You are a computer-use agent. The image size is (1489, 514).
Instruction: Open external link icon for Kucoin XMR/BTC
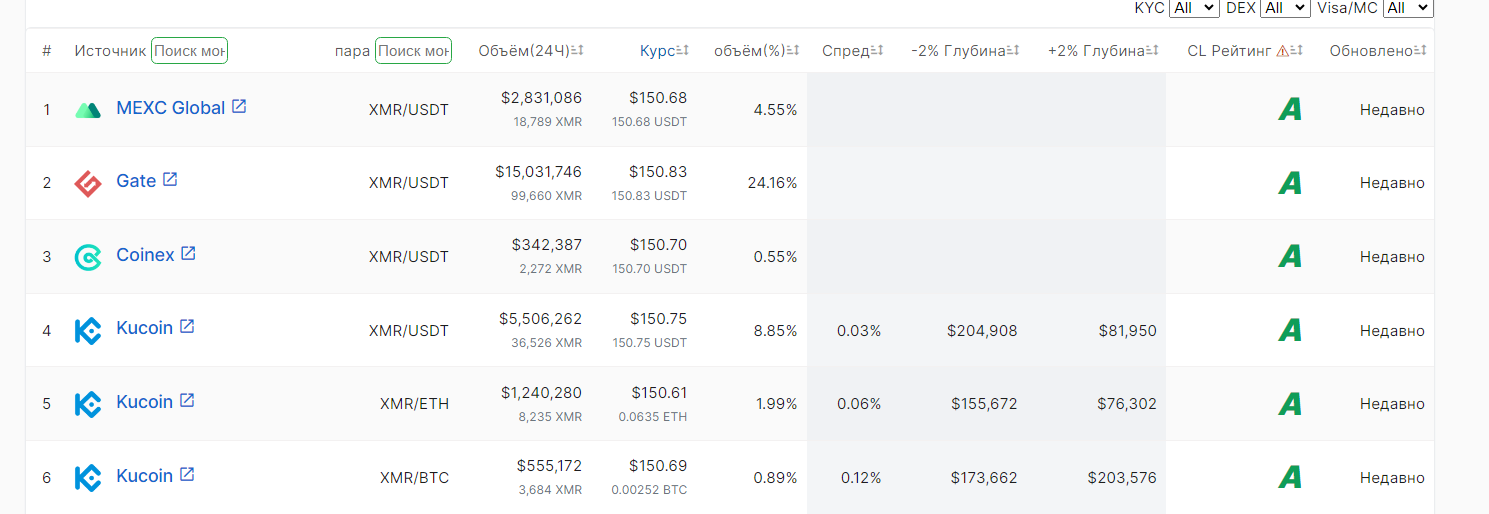pos(186,474)
